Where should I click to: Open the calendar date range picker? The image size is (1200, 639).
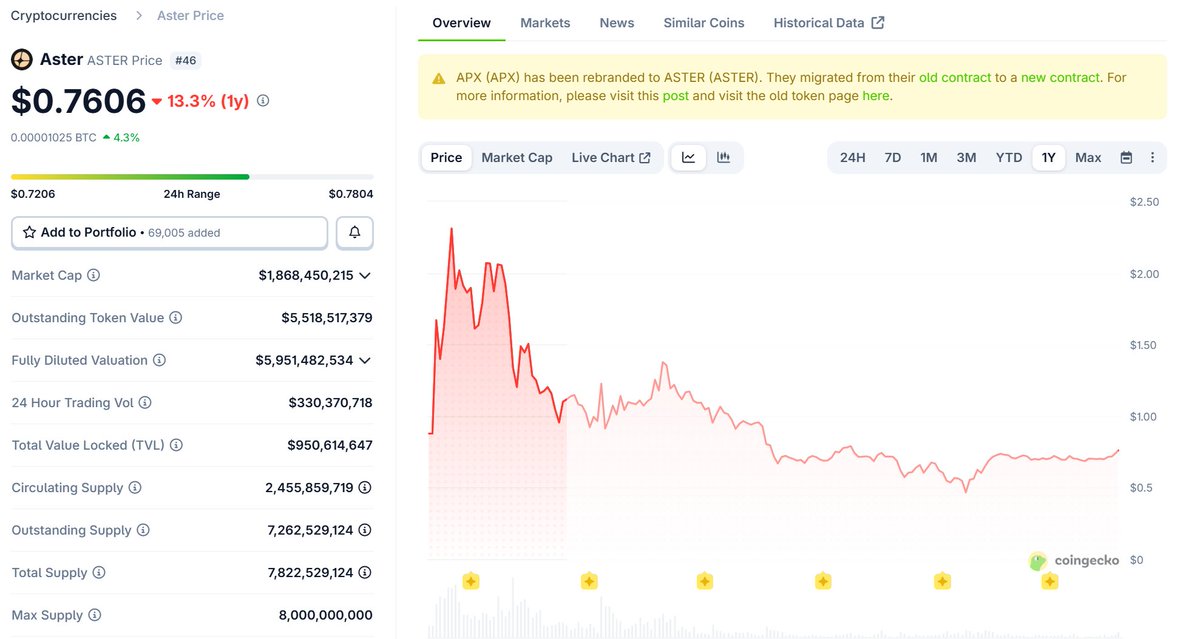tap(1126, 158)
